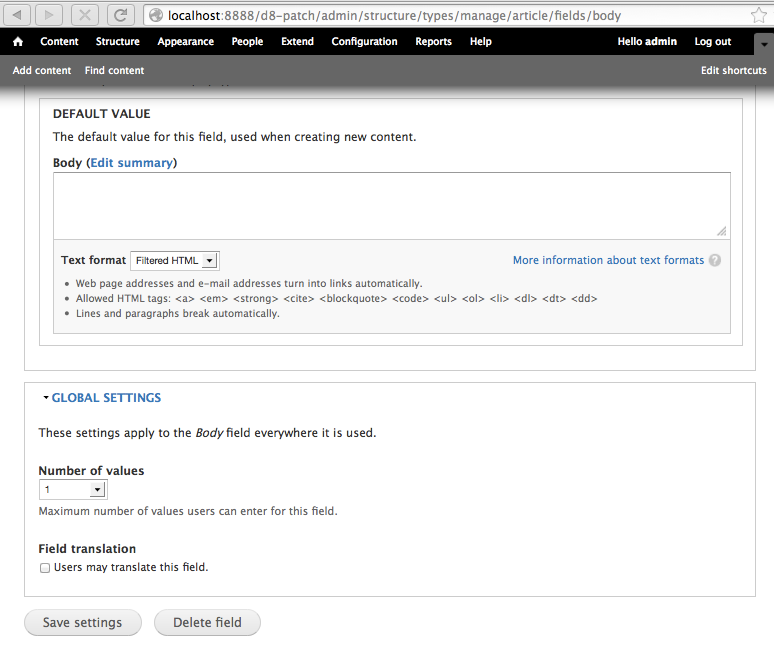Toggle the shortcuts bar arrow tab

763,45
